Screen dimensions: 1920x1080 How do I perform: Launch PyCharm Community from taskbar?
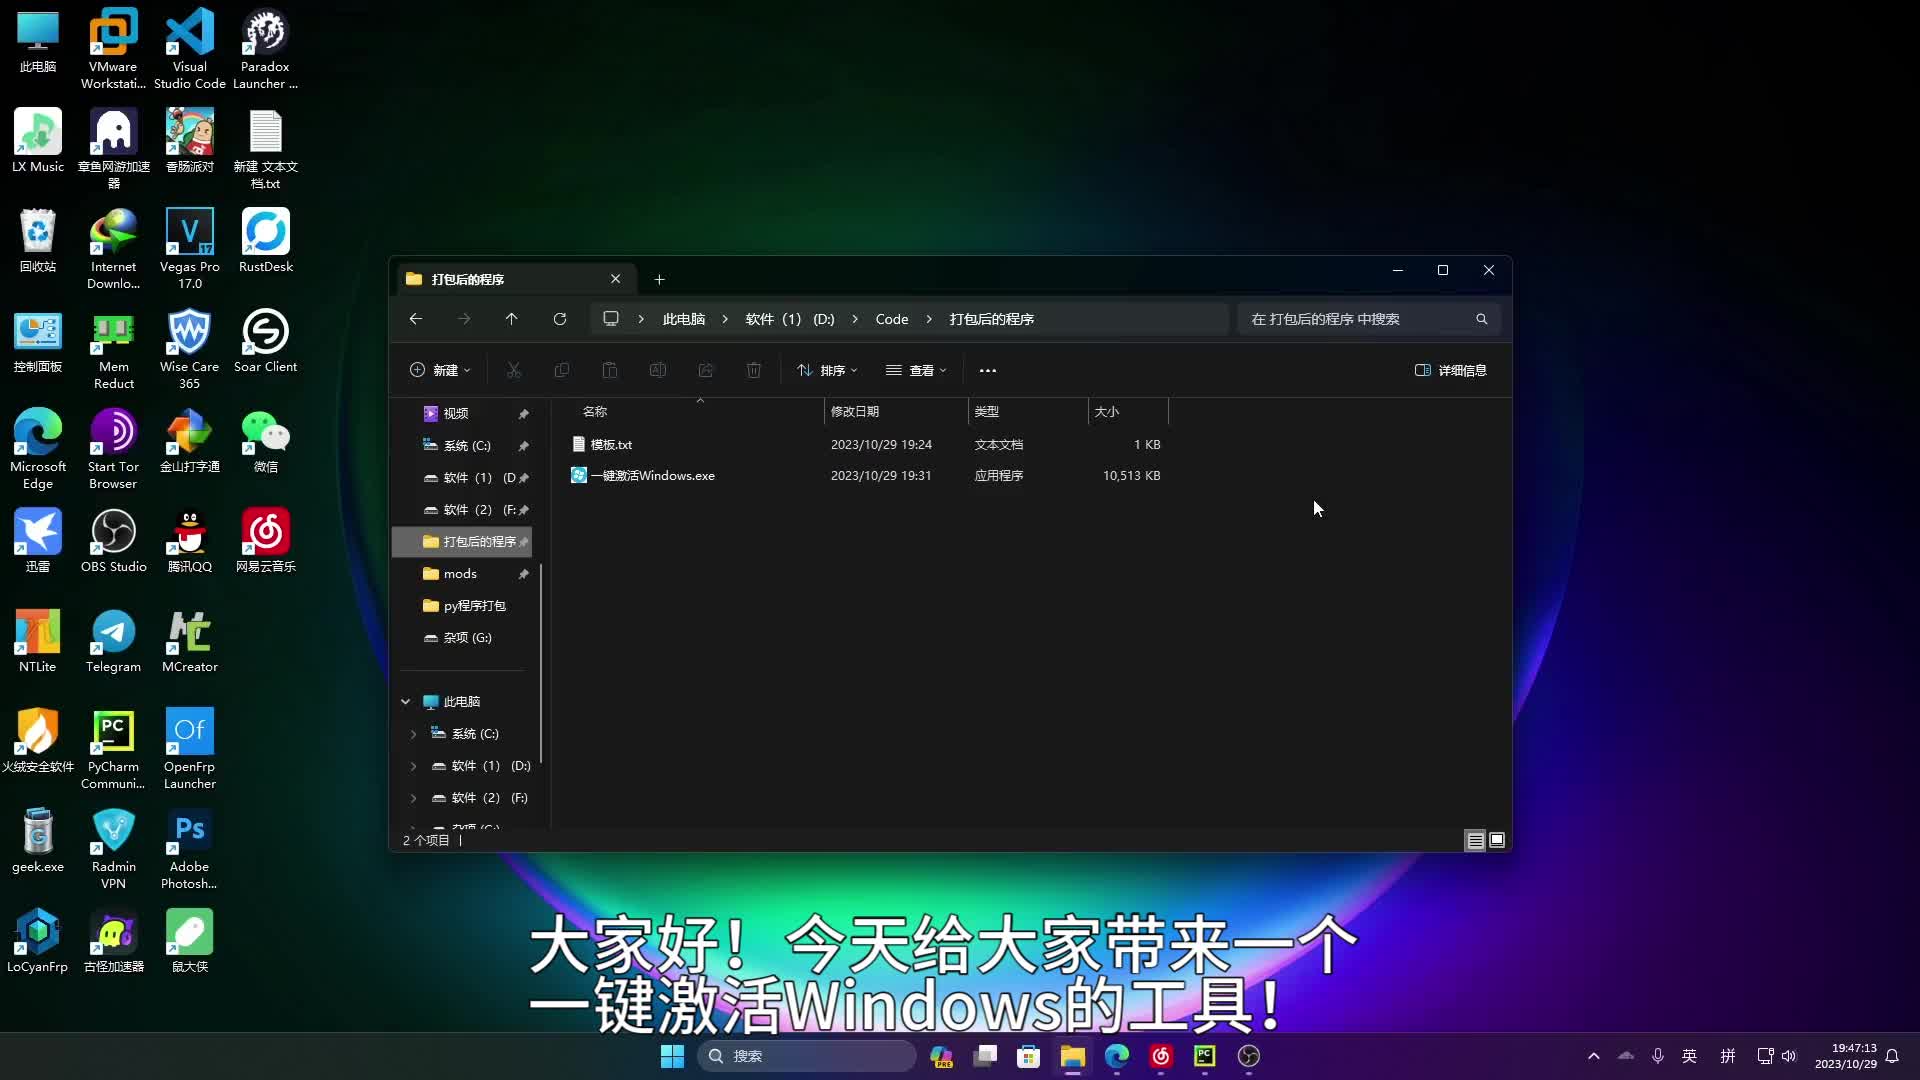pyautogui.click(x=1204, y=1055)
